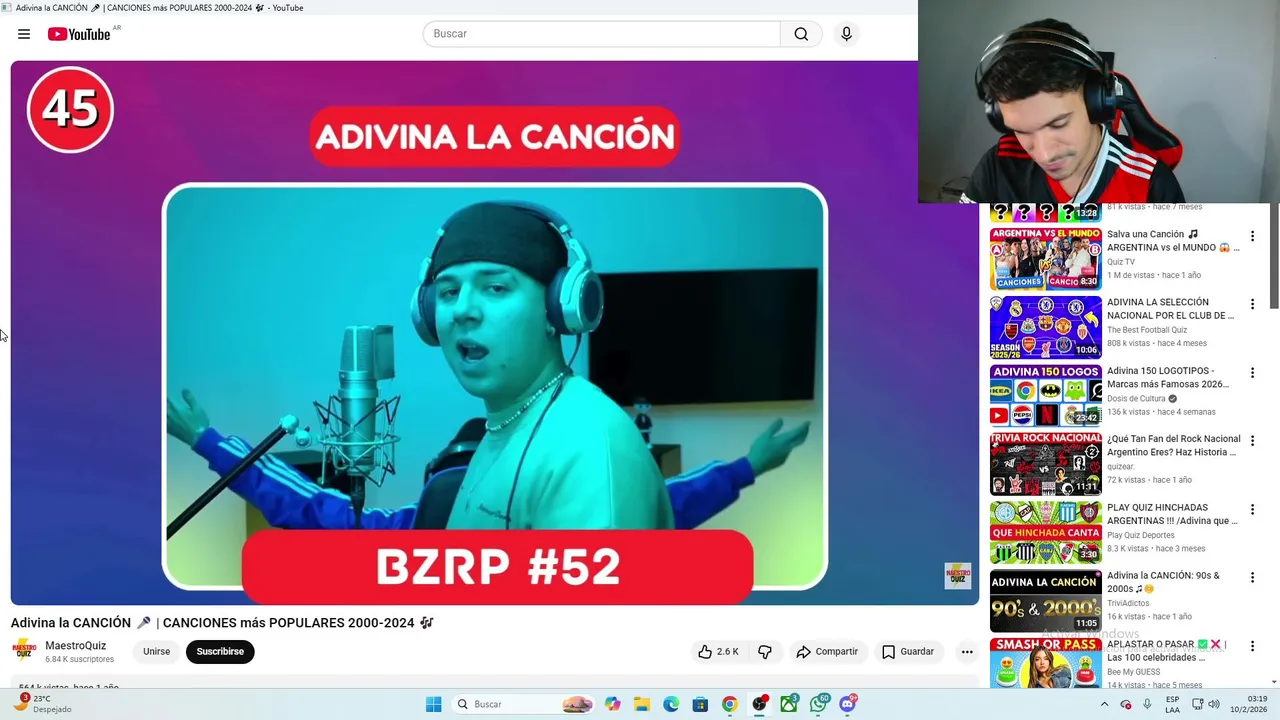
Task: Open MaestroQuiz channel avatar
Action: [25, 651]
